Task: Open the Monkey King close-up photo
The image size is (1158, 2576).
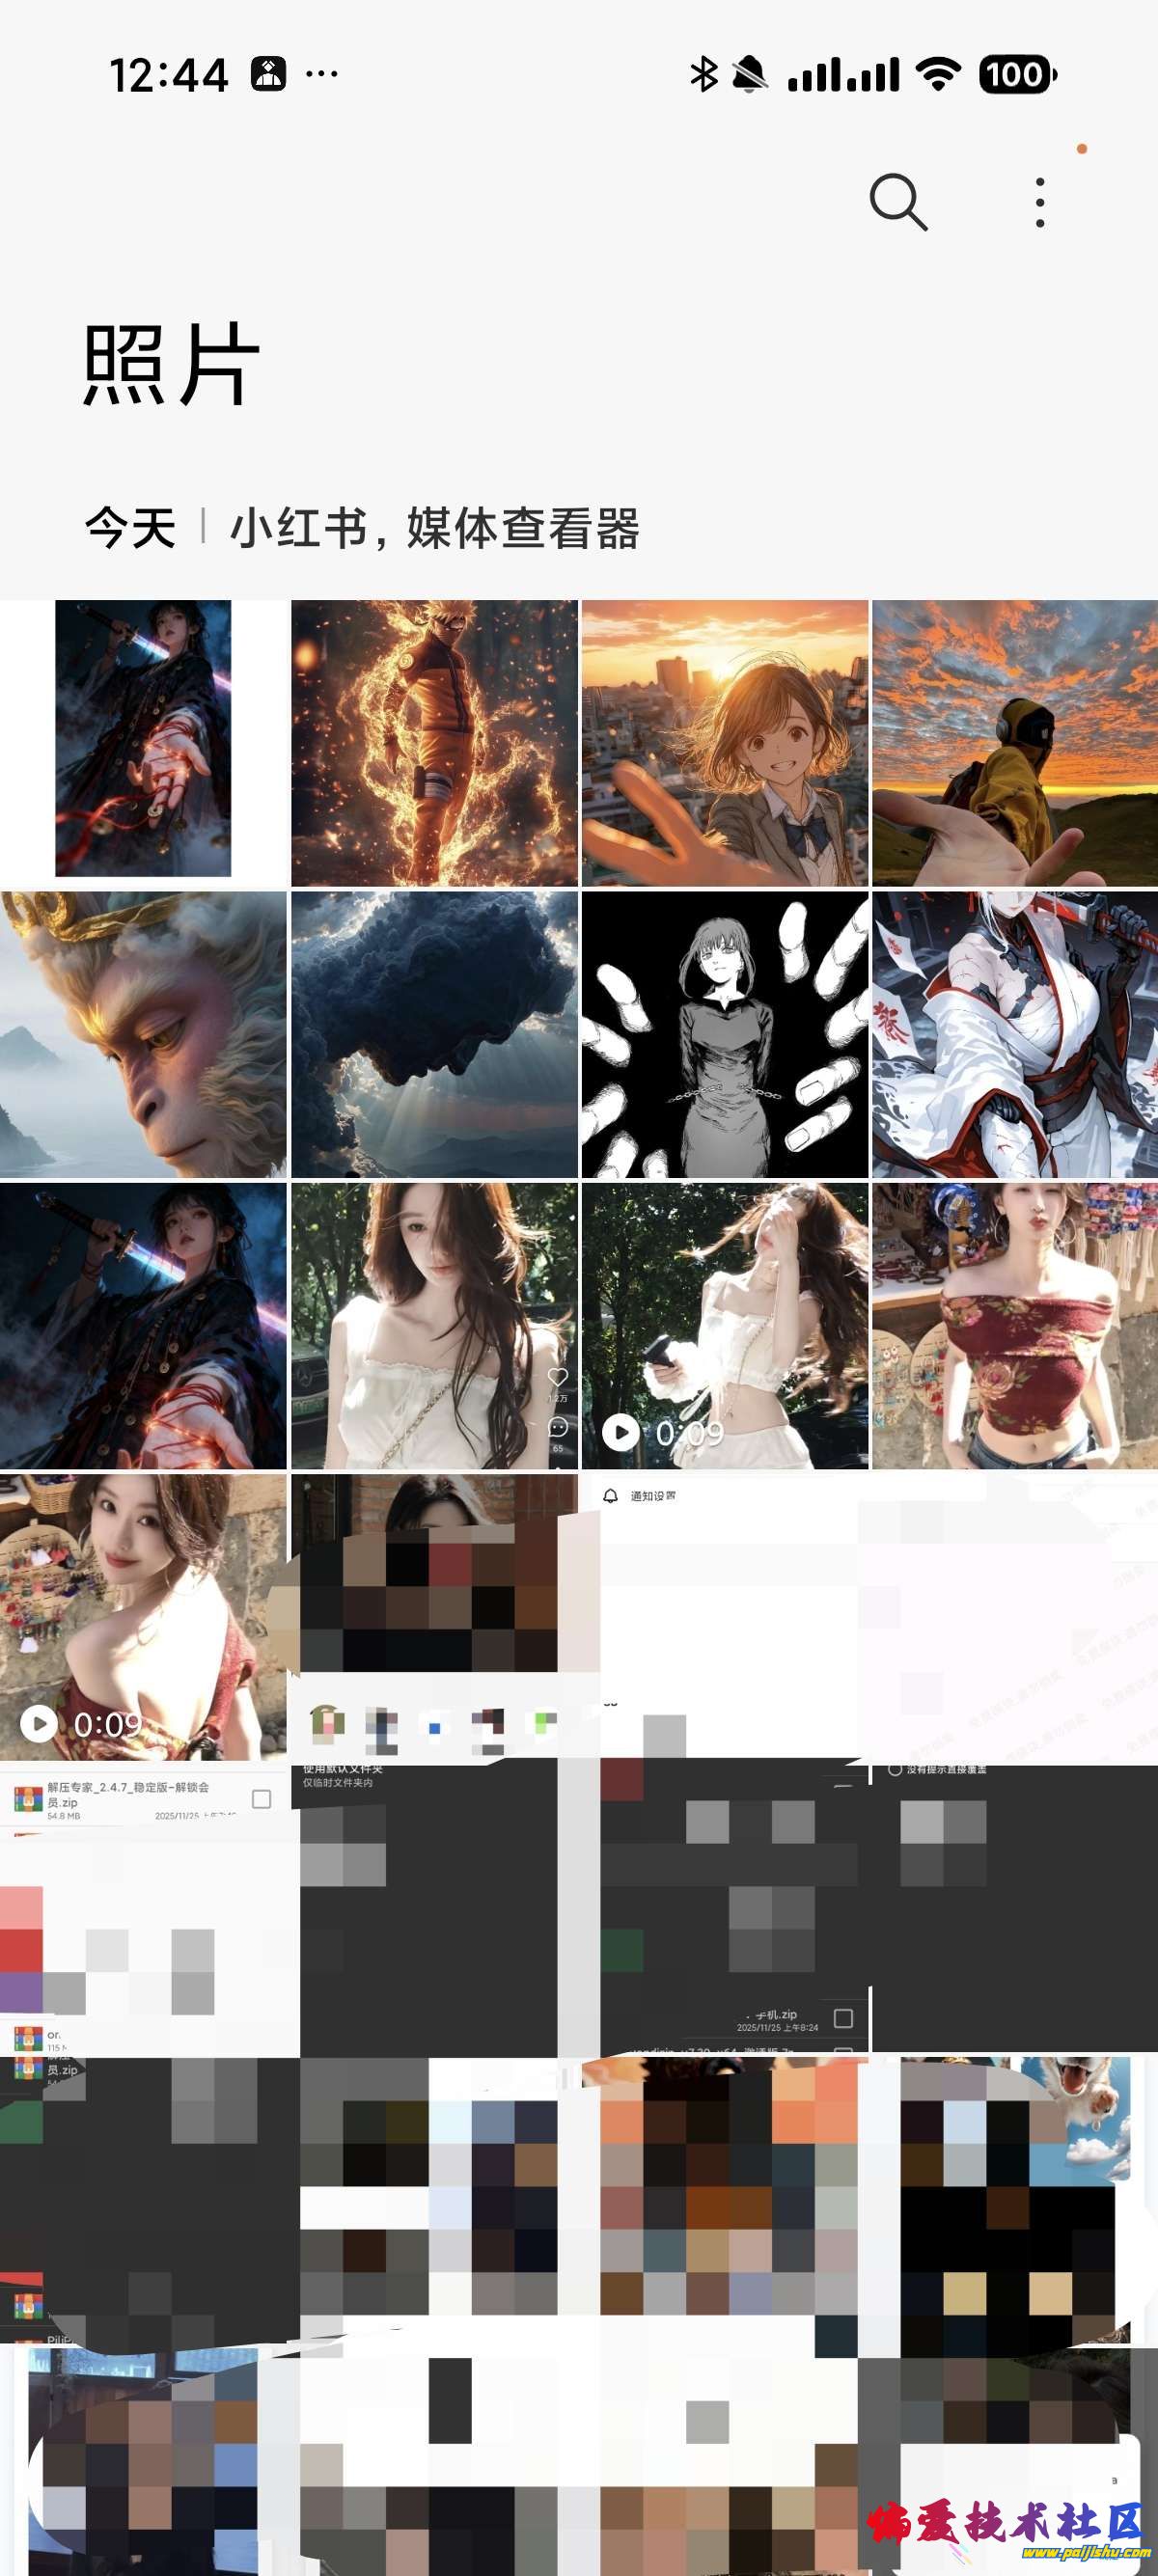Action: click(143, 1034)
